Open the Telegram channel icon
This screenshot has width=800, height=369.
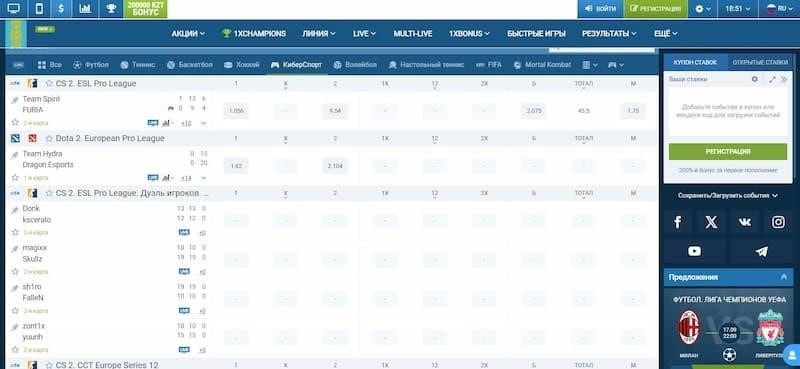[761, 251]
